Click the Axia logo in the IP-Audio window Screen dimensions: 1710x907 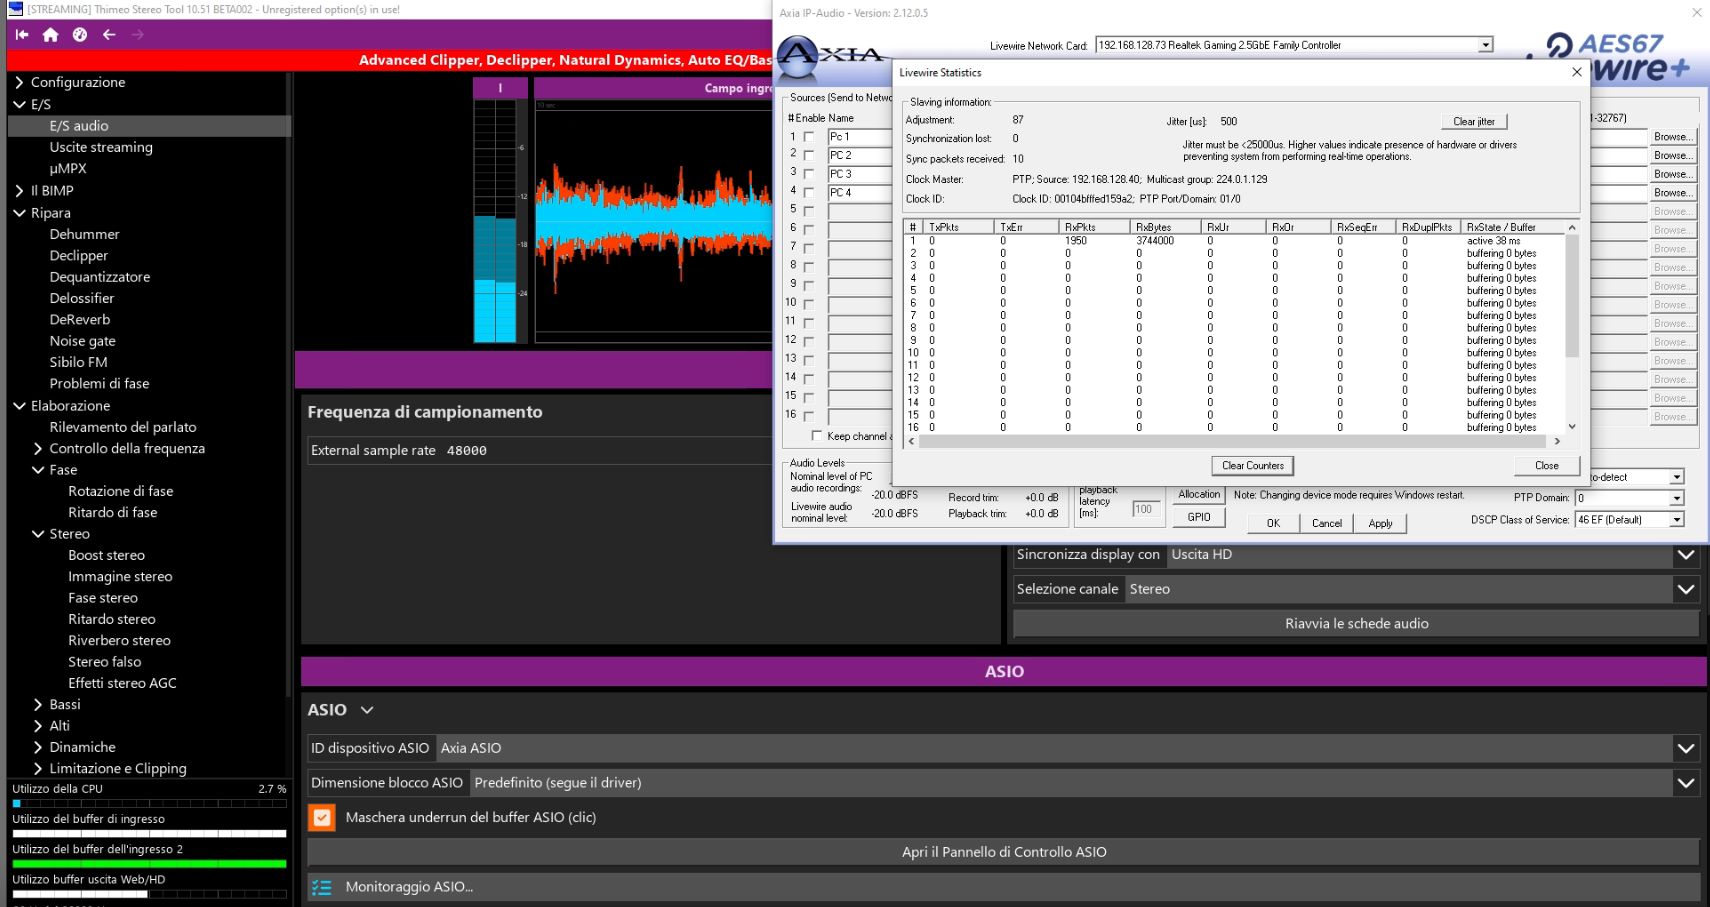coord(830,58)
